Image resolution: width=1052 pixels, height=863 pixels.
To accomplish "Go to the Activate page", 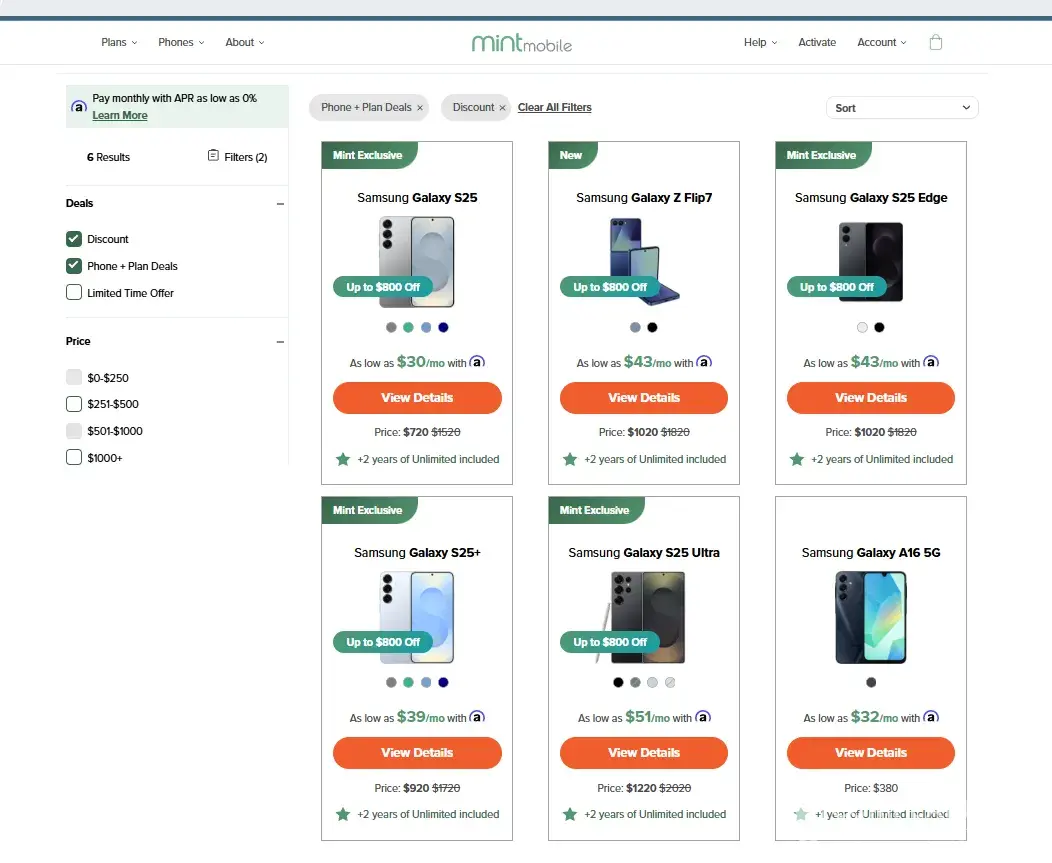I will [817, 42].
